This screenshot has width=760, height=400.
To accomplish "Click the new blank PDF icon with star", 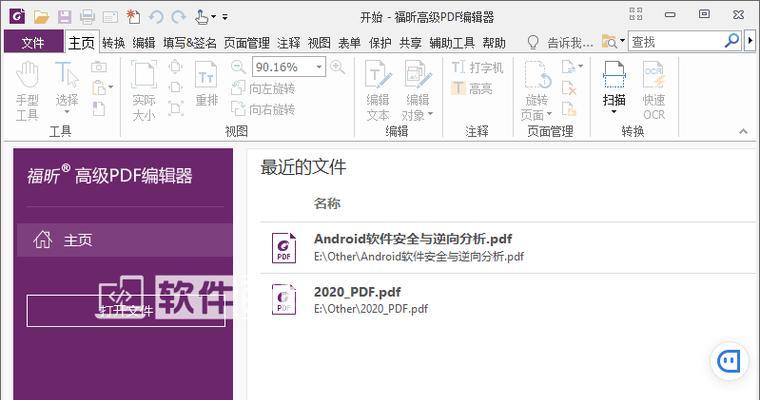I will point(133,17).
